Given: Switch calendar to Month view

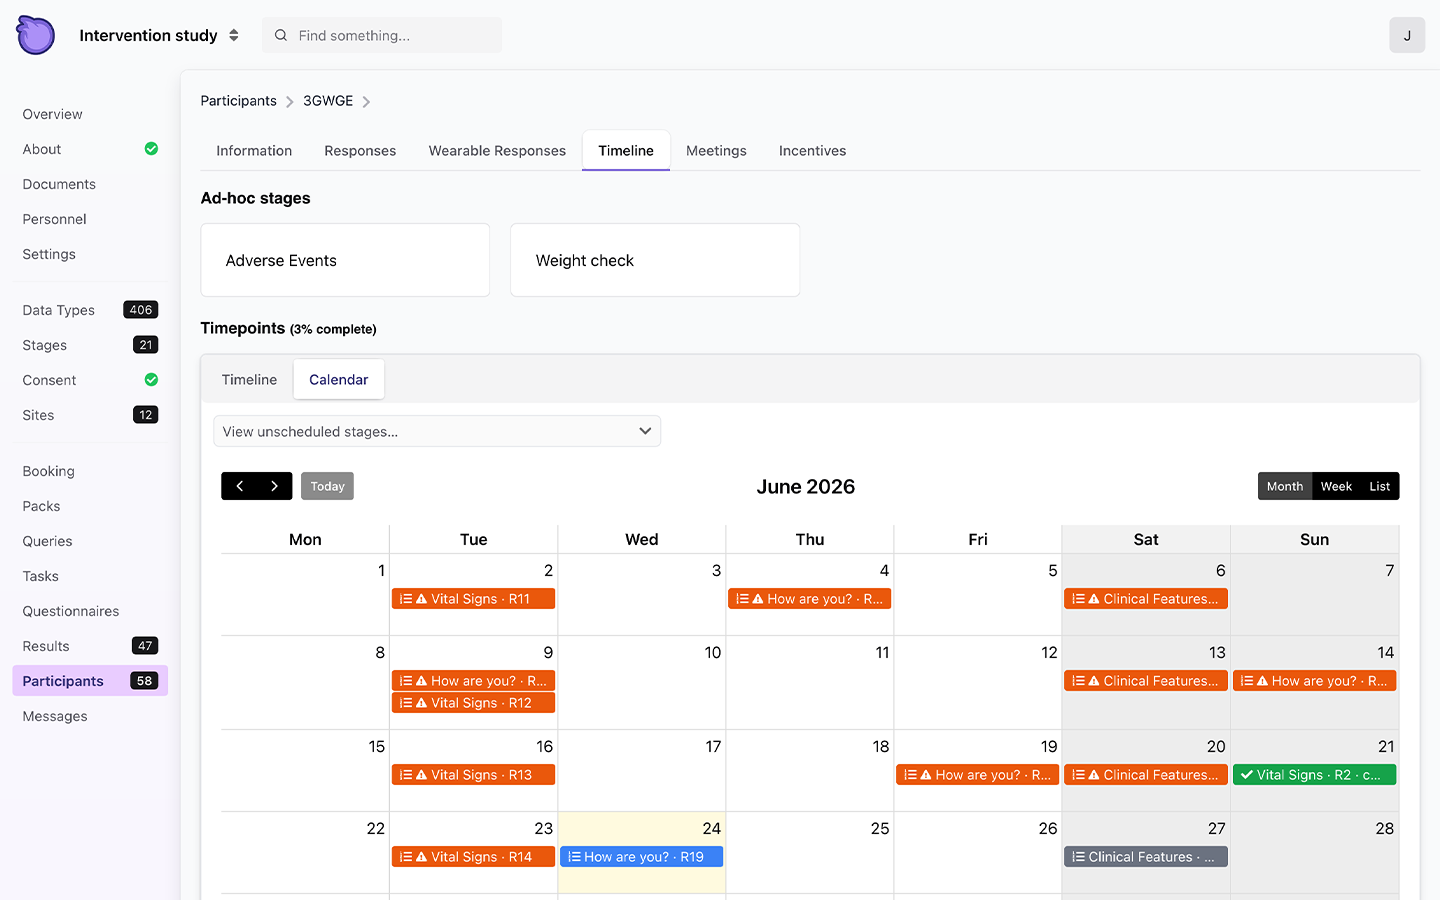Looking at the screenshot, I should (x=1285, y=486).
